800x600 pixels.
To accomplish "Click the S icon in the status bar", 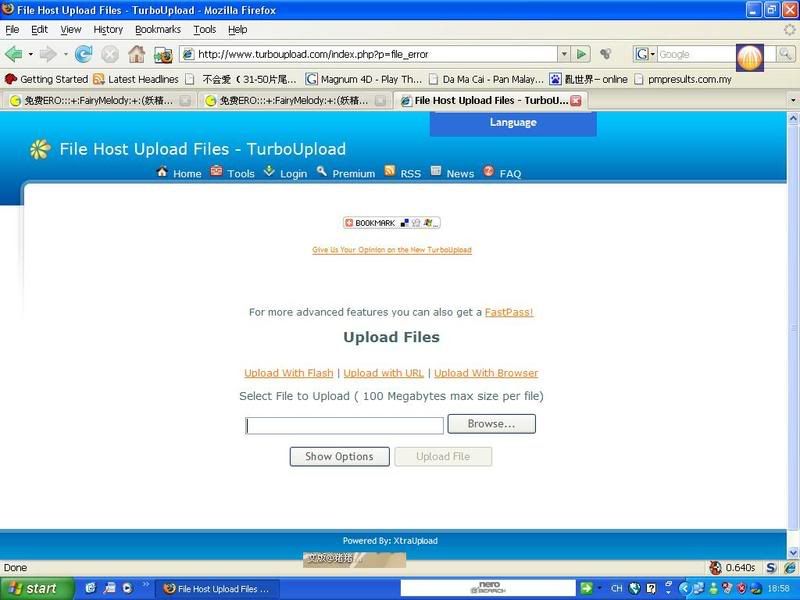I will (x=771, y=567).
